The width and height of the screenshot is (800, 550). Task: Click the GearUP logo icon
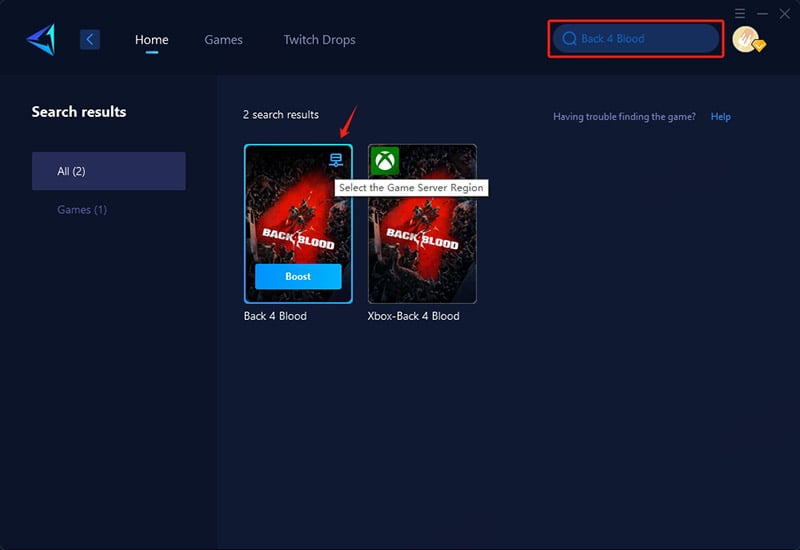point(41,40)
